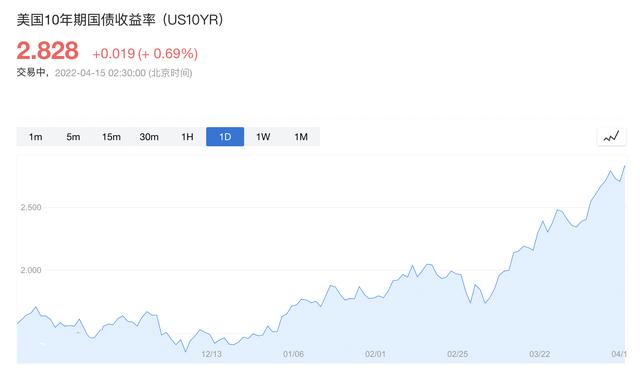
Task: Choose the 15m timeframe
Action: click(x=111, y=137)
